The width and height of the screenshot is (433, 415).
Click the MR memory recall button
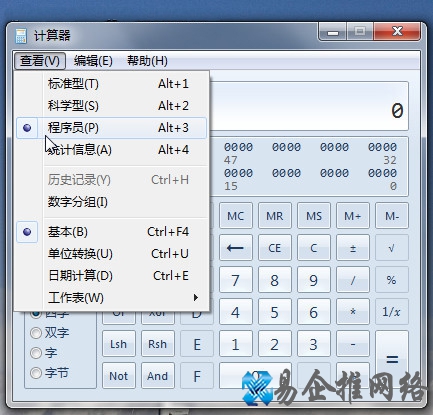pos(275,216)
